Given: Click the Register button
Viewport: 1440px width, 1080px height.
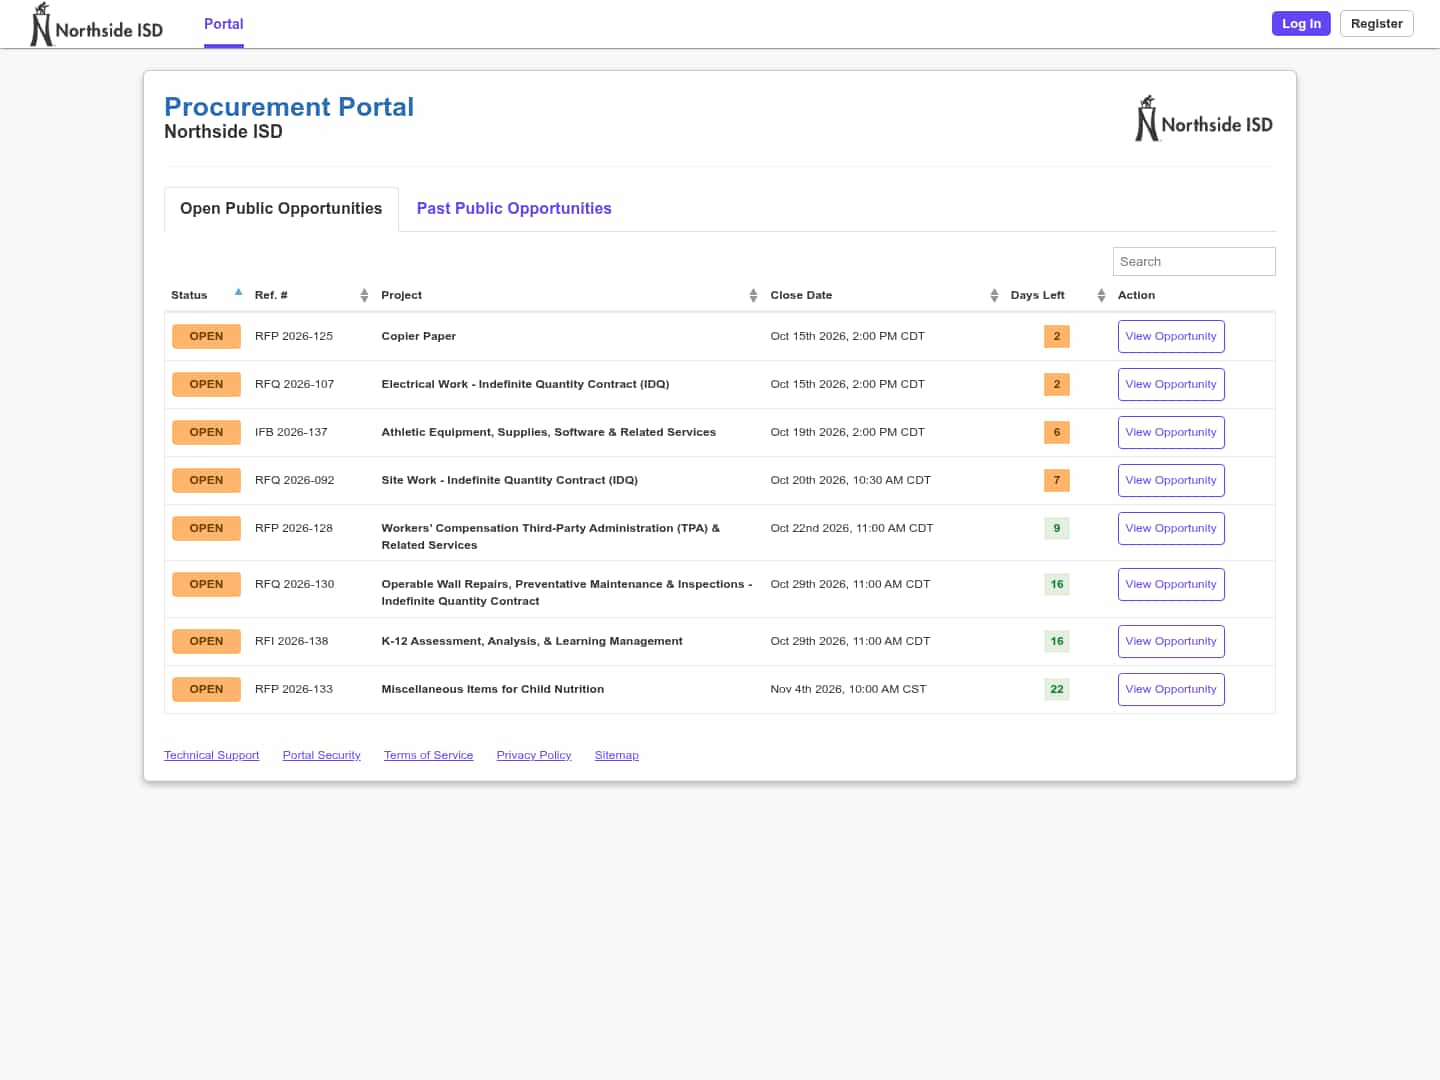Looking at the screenshot, I should [1377, 24].
